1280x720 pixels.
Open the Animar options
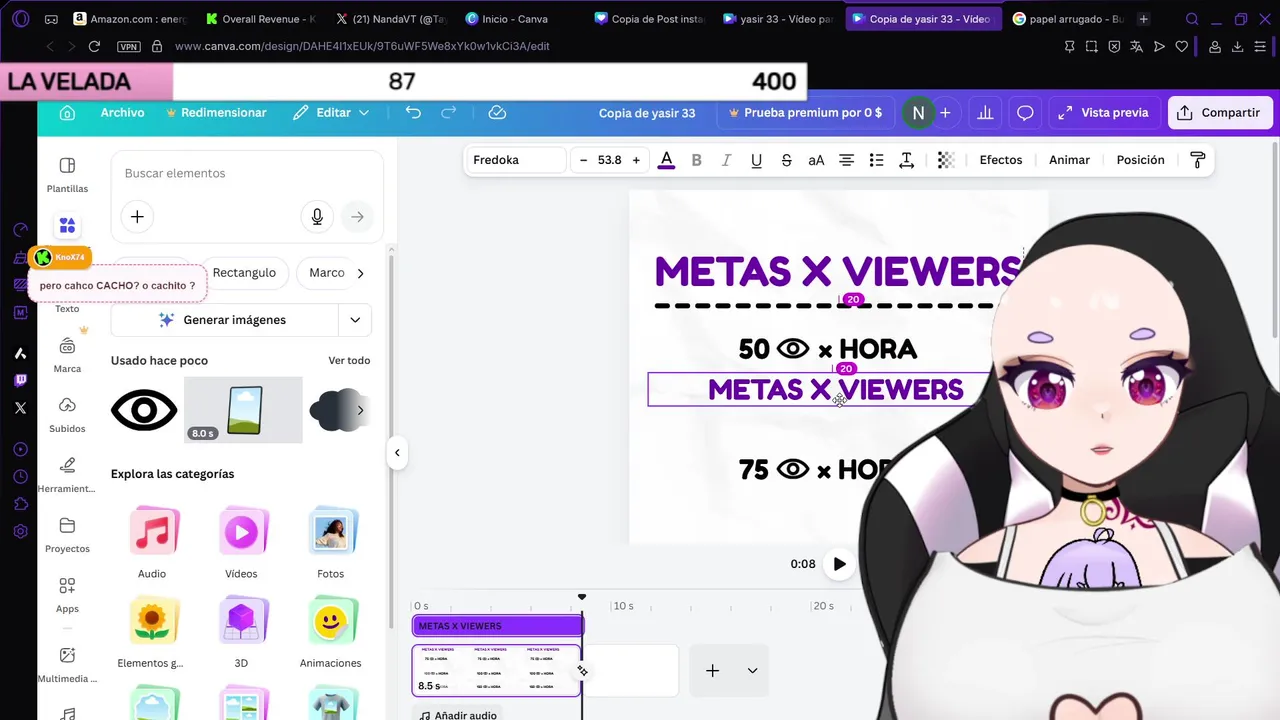tap(1069, 160)
